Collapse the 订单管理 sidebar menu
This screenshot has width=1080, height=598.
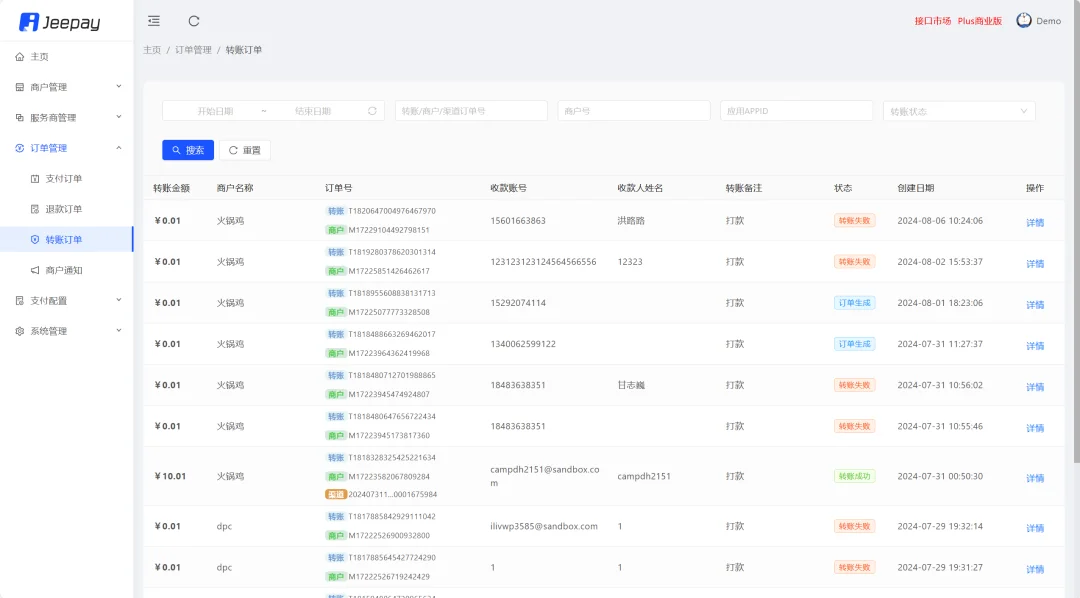[60, 146]
